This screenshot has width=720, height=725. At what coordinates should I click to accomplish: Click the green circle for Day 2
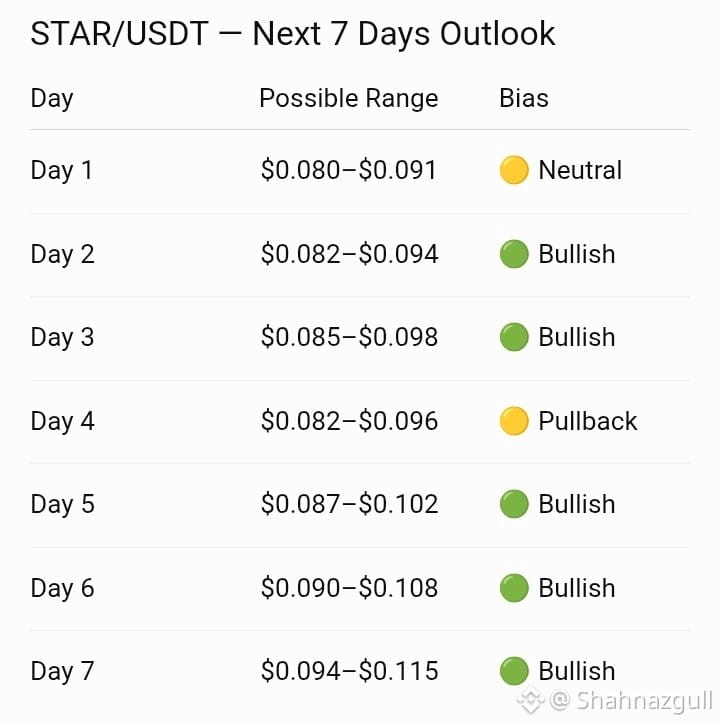(514, 254)
